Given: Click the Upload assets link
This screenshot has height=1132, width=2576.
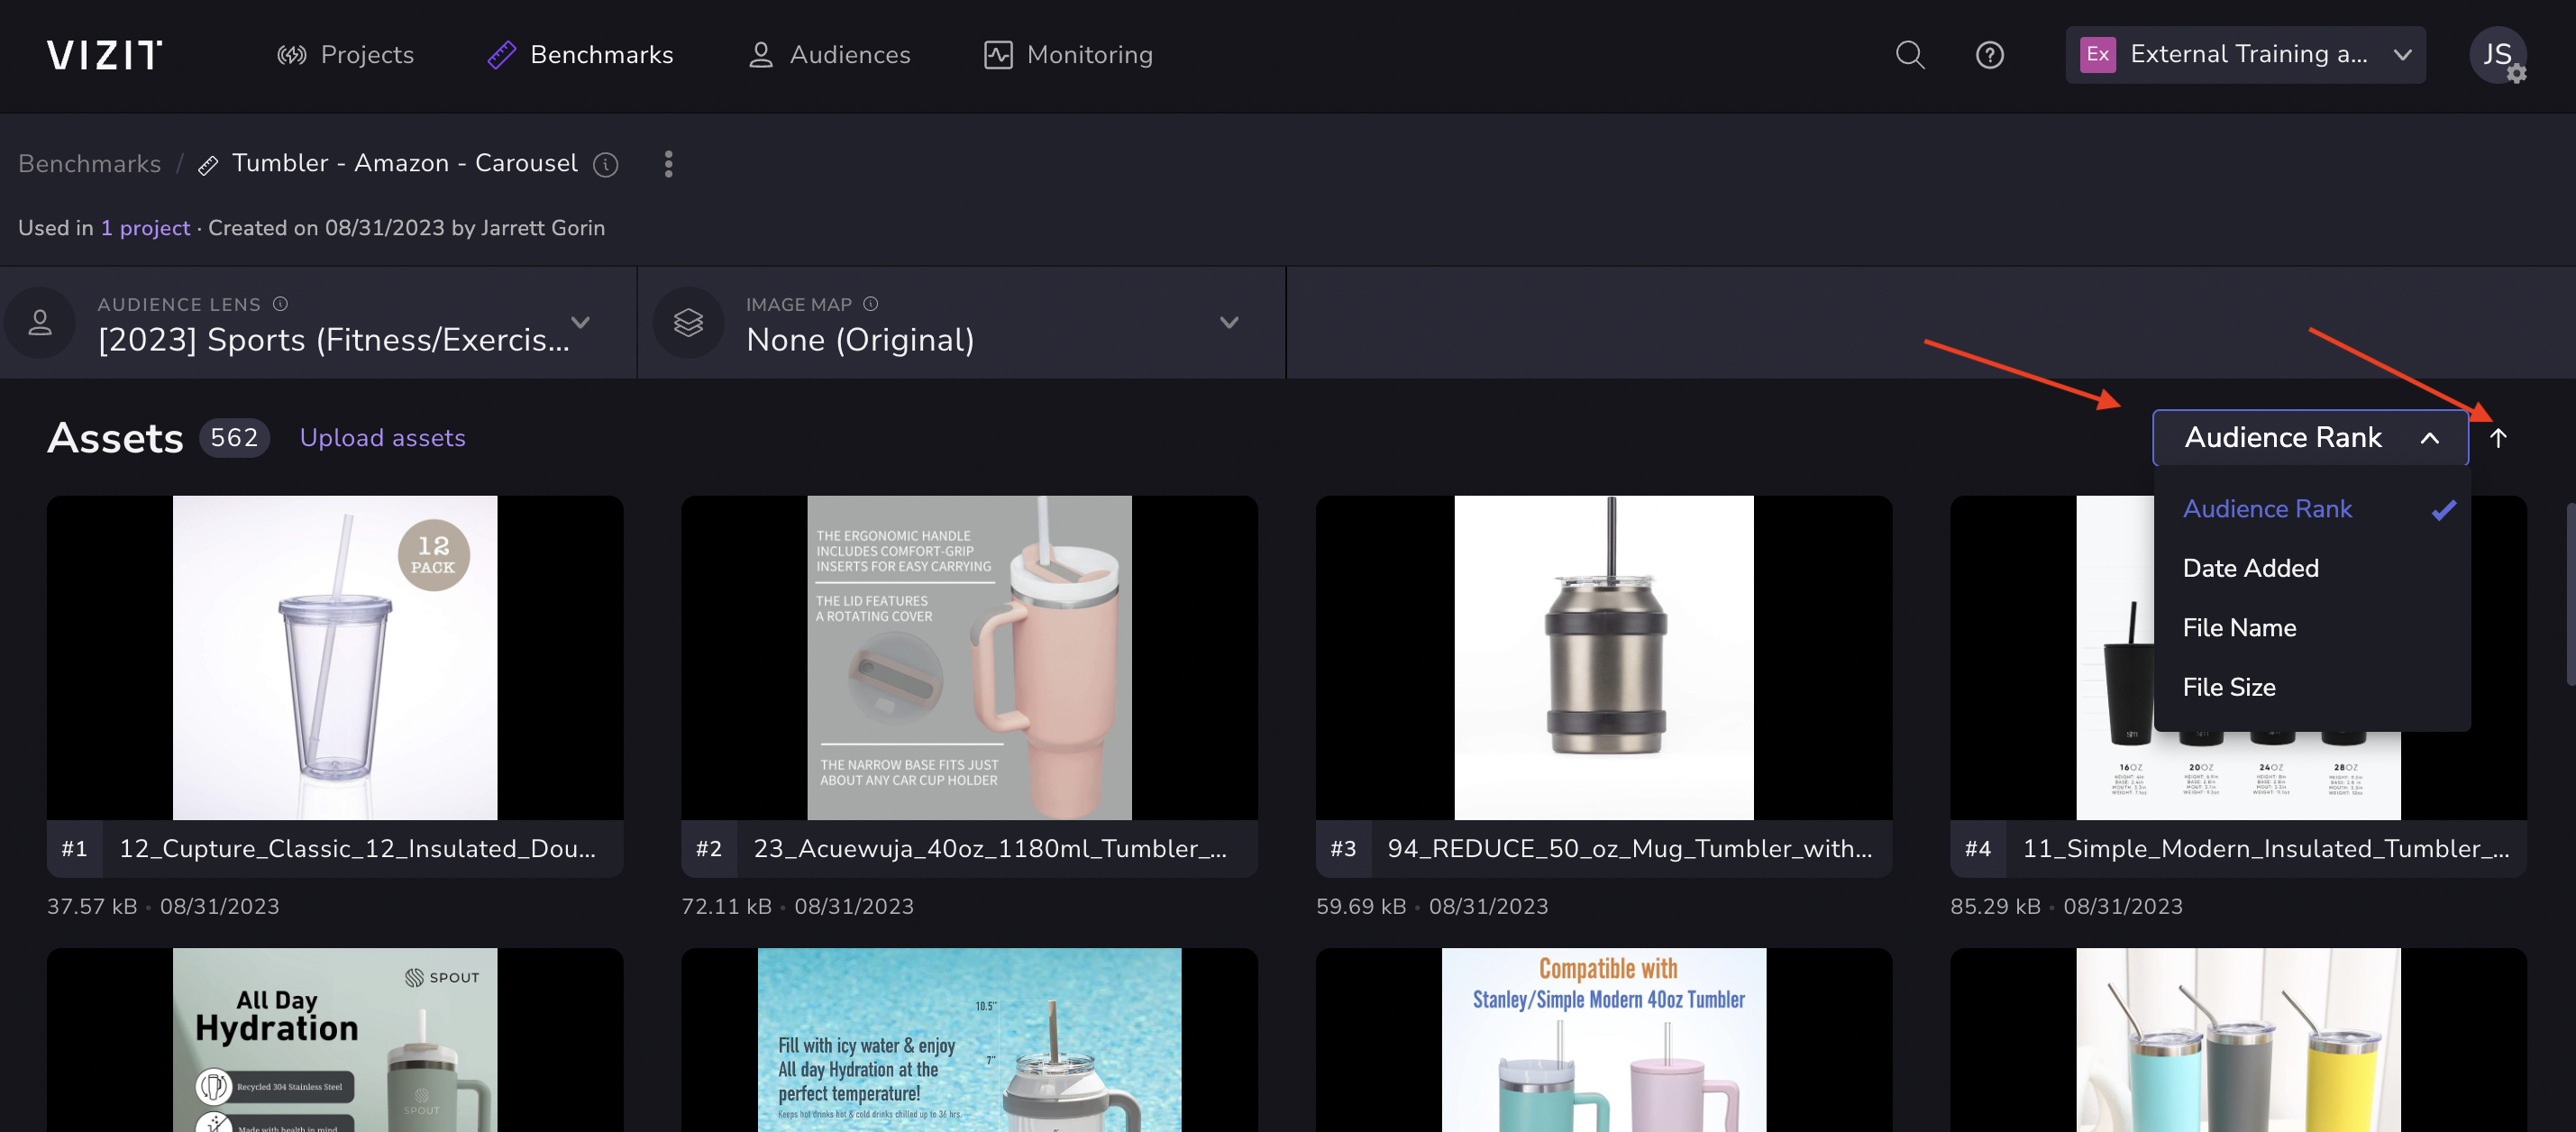Looking at the screenshot, I should pos(382,438).
